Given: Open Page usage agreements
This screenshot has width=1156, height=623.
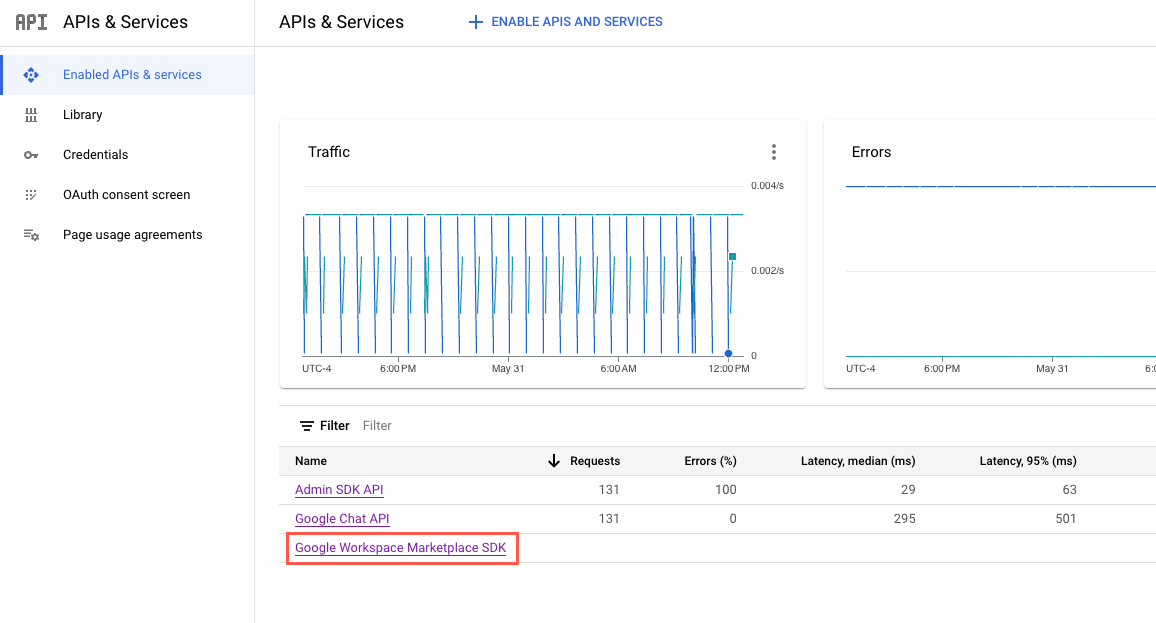Looking at the screenshot, I should pyautogui.click(x=132, y=235).
